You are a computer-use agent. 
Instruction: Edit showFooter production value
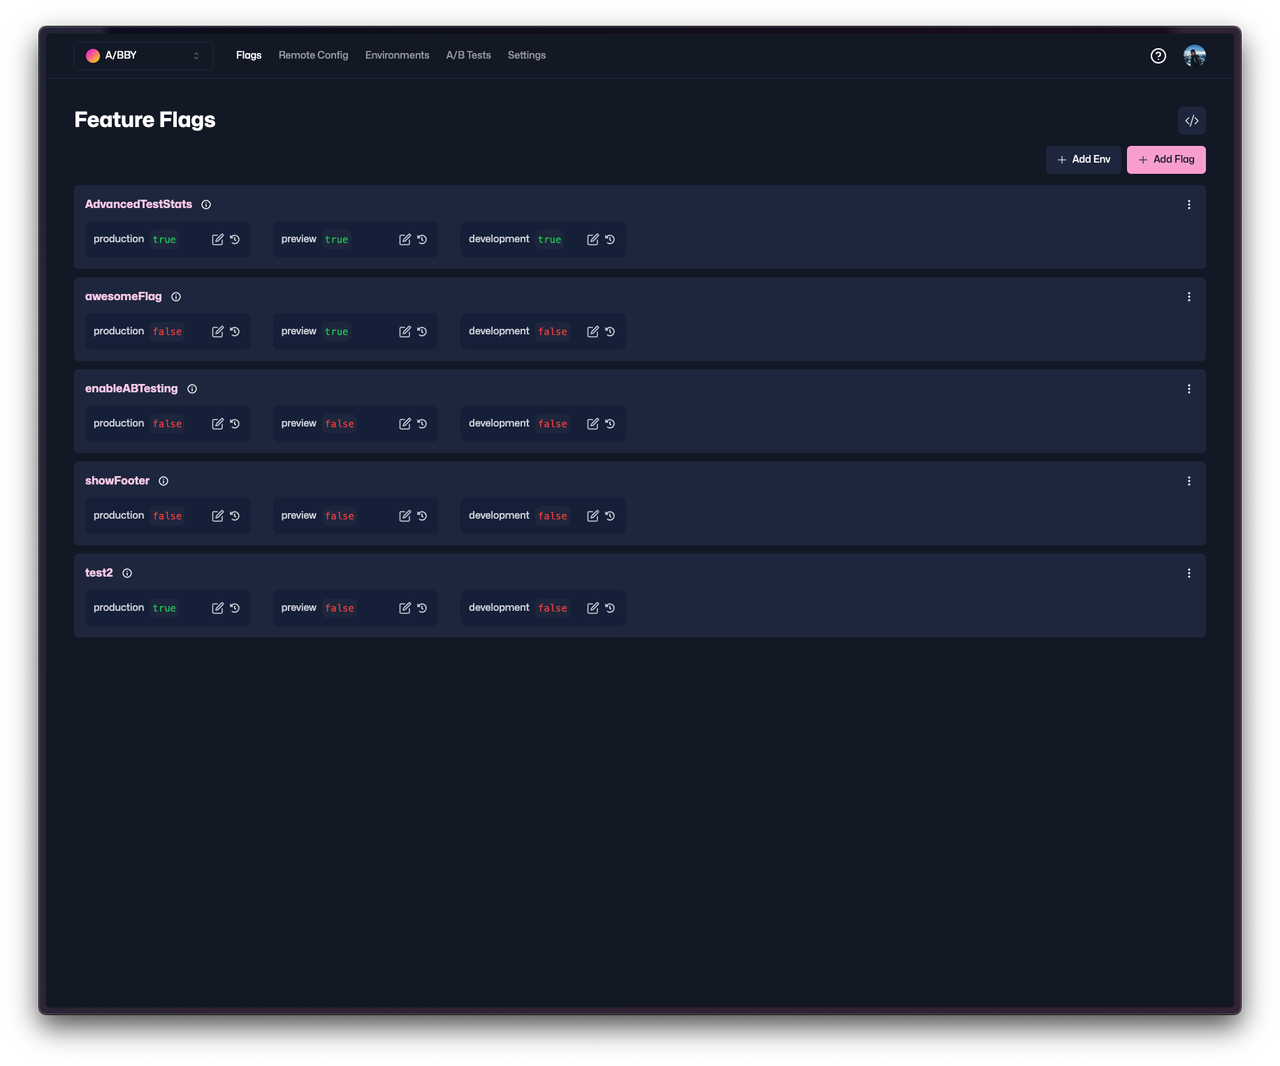[218, 516]
